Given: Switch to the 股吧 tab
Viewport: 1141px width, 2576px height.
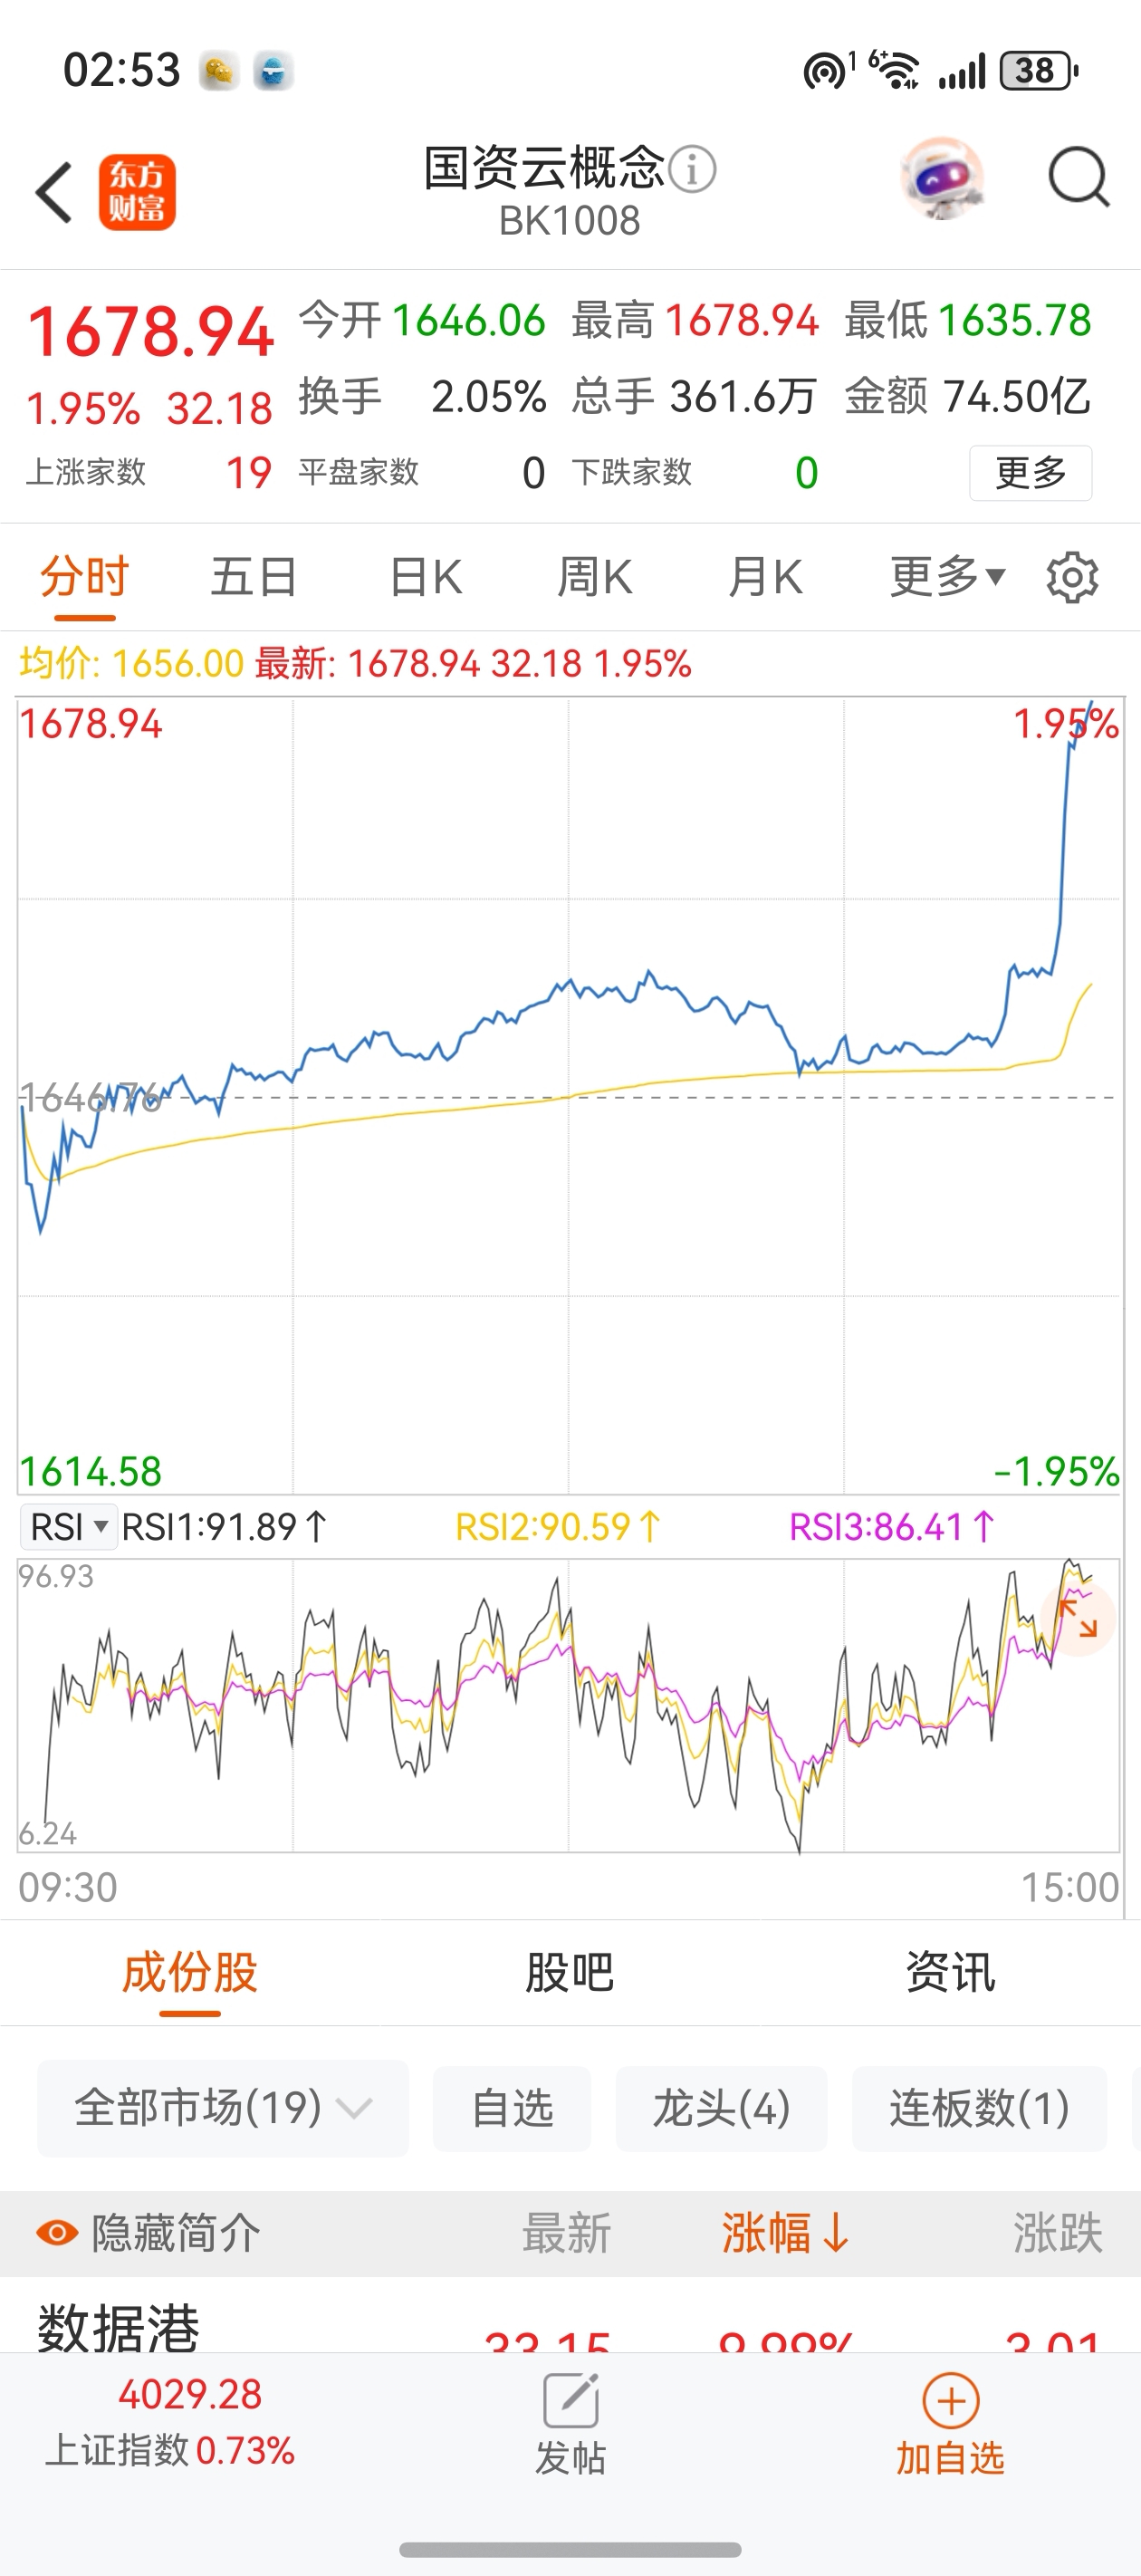Looking at the screenshot, I should [570, 1972].
